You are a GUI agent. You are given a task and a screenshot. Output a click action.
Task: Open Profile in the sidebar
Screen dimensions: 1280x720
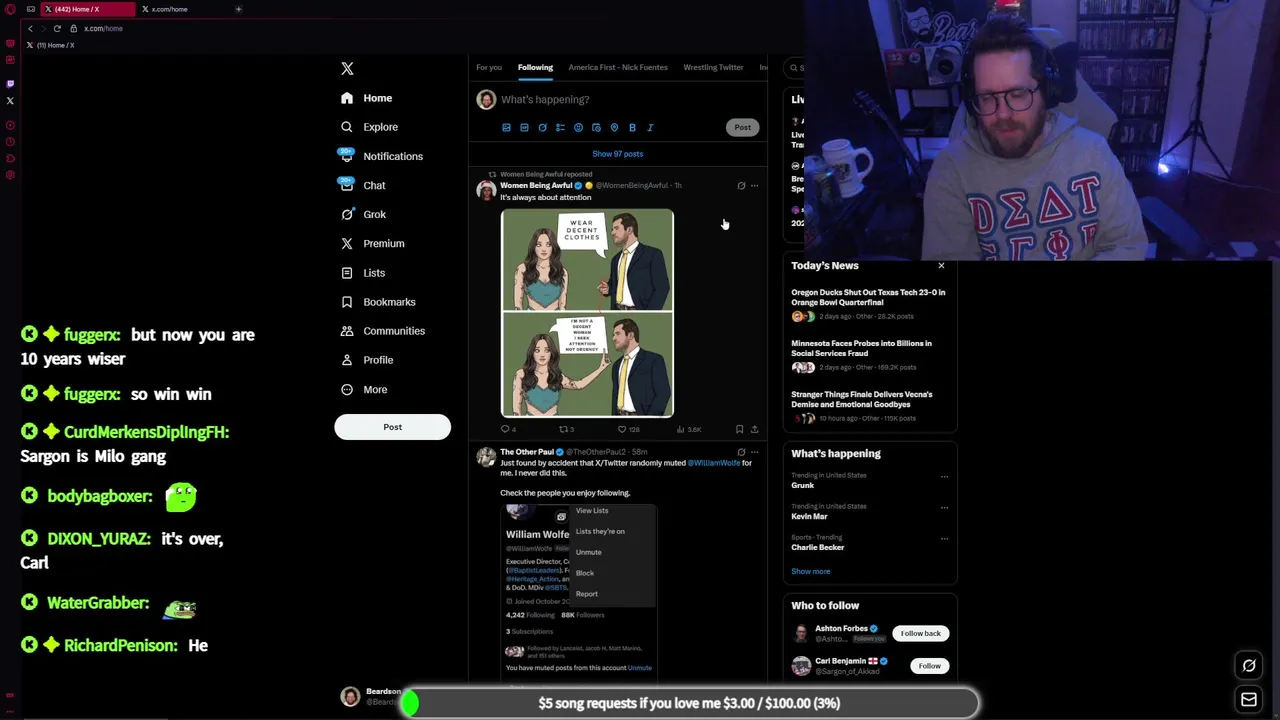(x=367, y=359)
